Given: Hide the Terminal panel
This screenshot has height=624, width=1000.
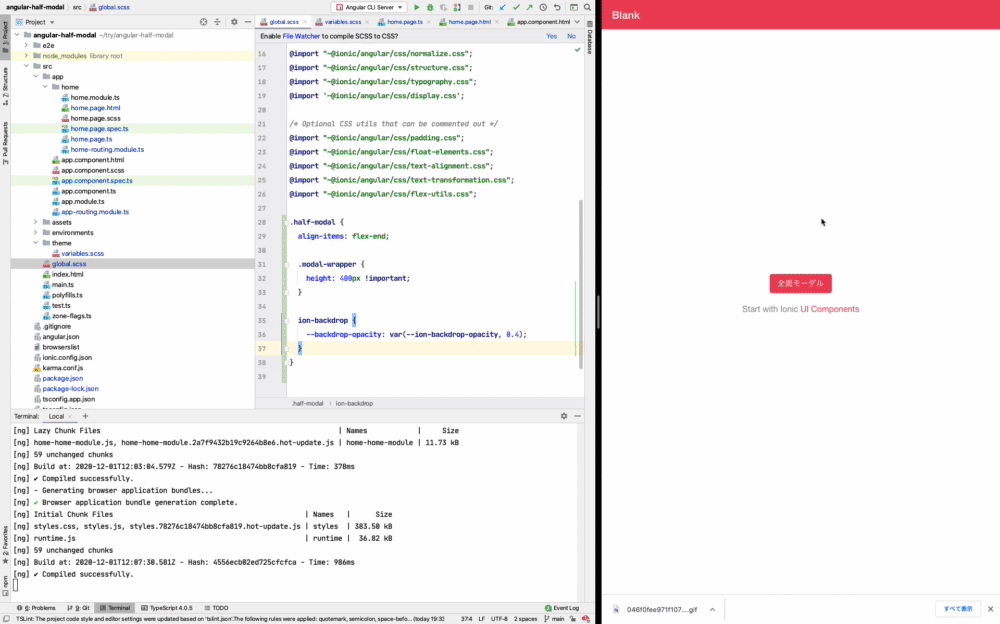Looking at the screenshot, I should (x=577, y=416).
